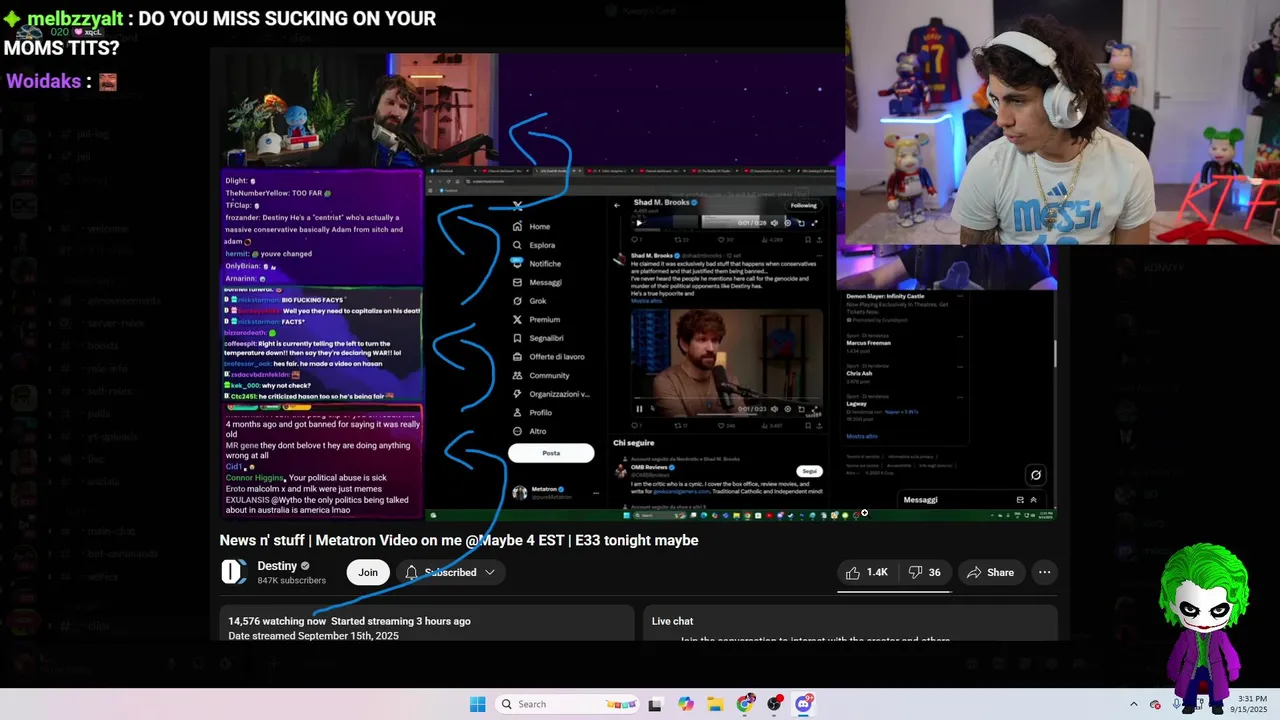Open Premium in the X sidebar
This screenshot has height=720, width=1280.
[x=536, y=319]
